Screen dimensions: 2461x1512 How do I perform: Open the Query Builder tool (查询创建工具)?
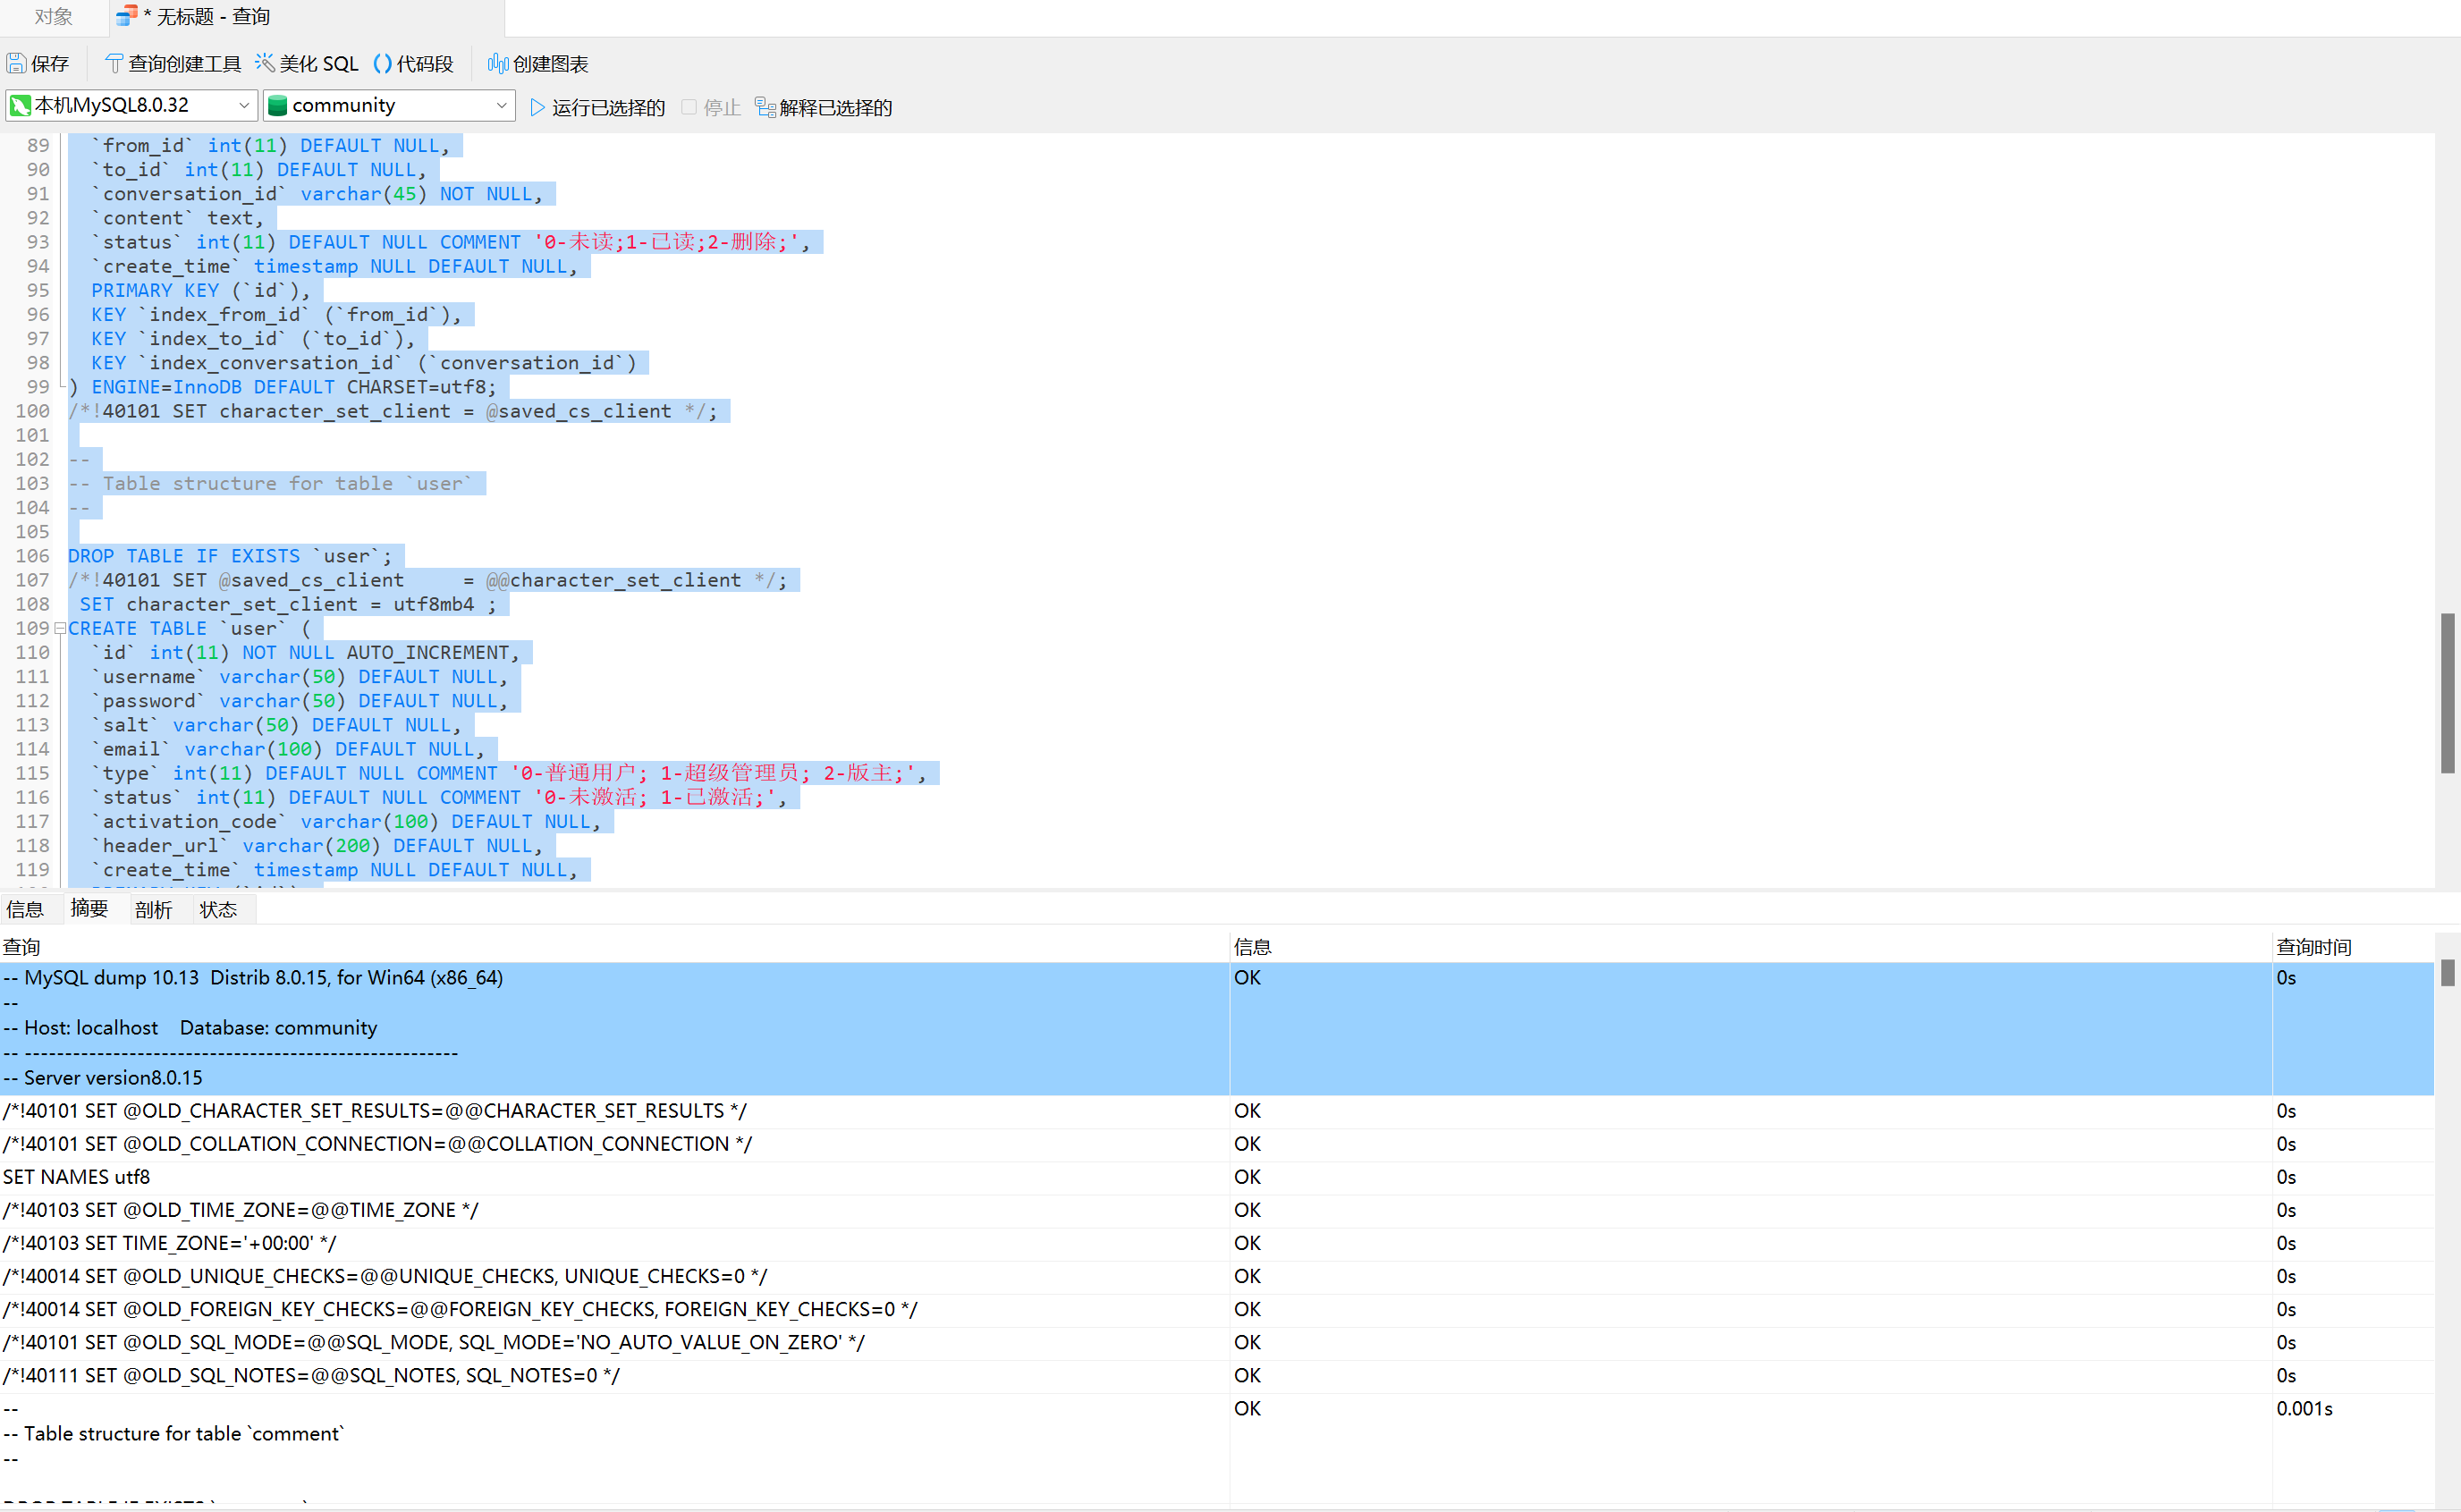[173, 64]
